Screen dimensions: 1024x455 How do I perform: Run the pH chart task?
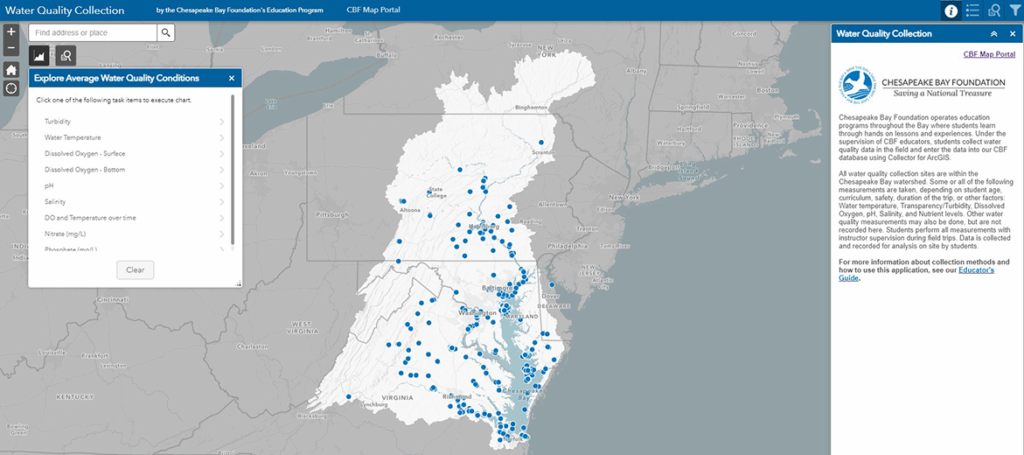134,186
